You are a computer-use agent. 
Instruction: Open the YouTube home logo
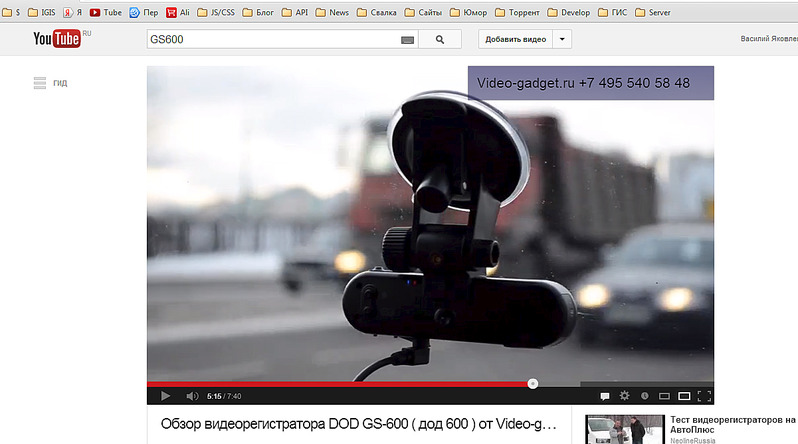point(57,39)
